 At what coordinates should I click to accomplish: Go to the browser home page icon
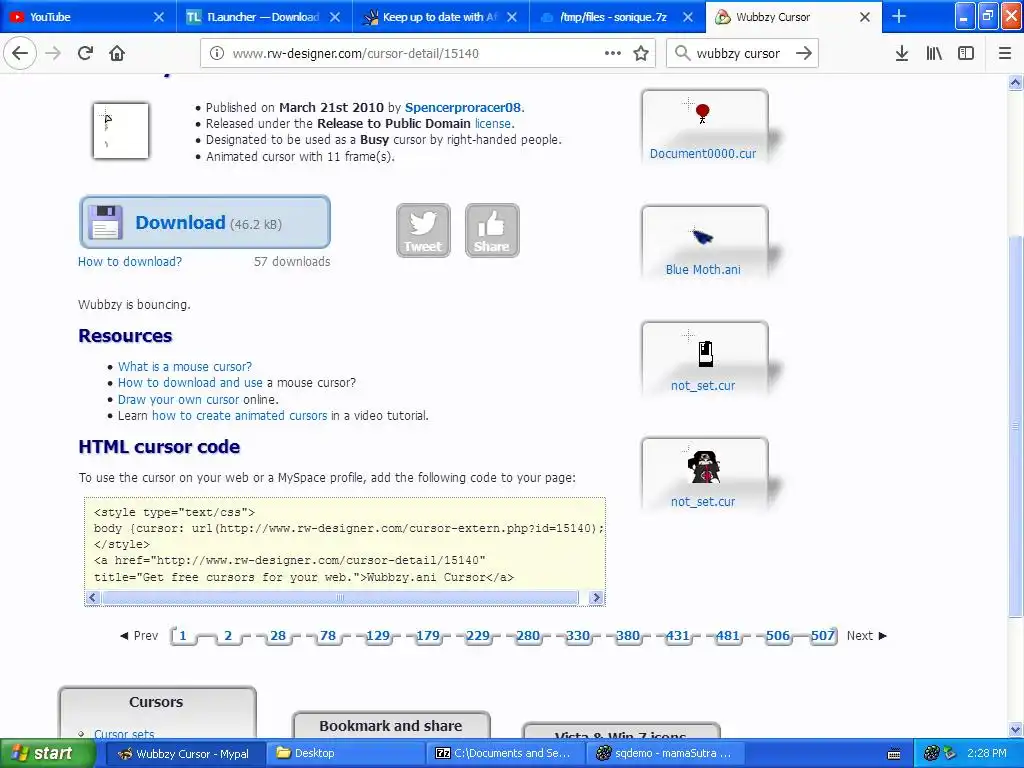(117, 53)
